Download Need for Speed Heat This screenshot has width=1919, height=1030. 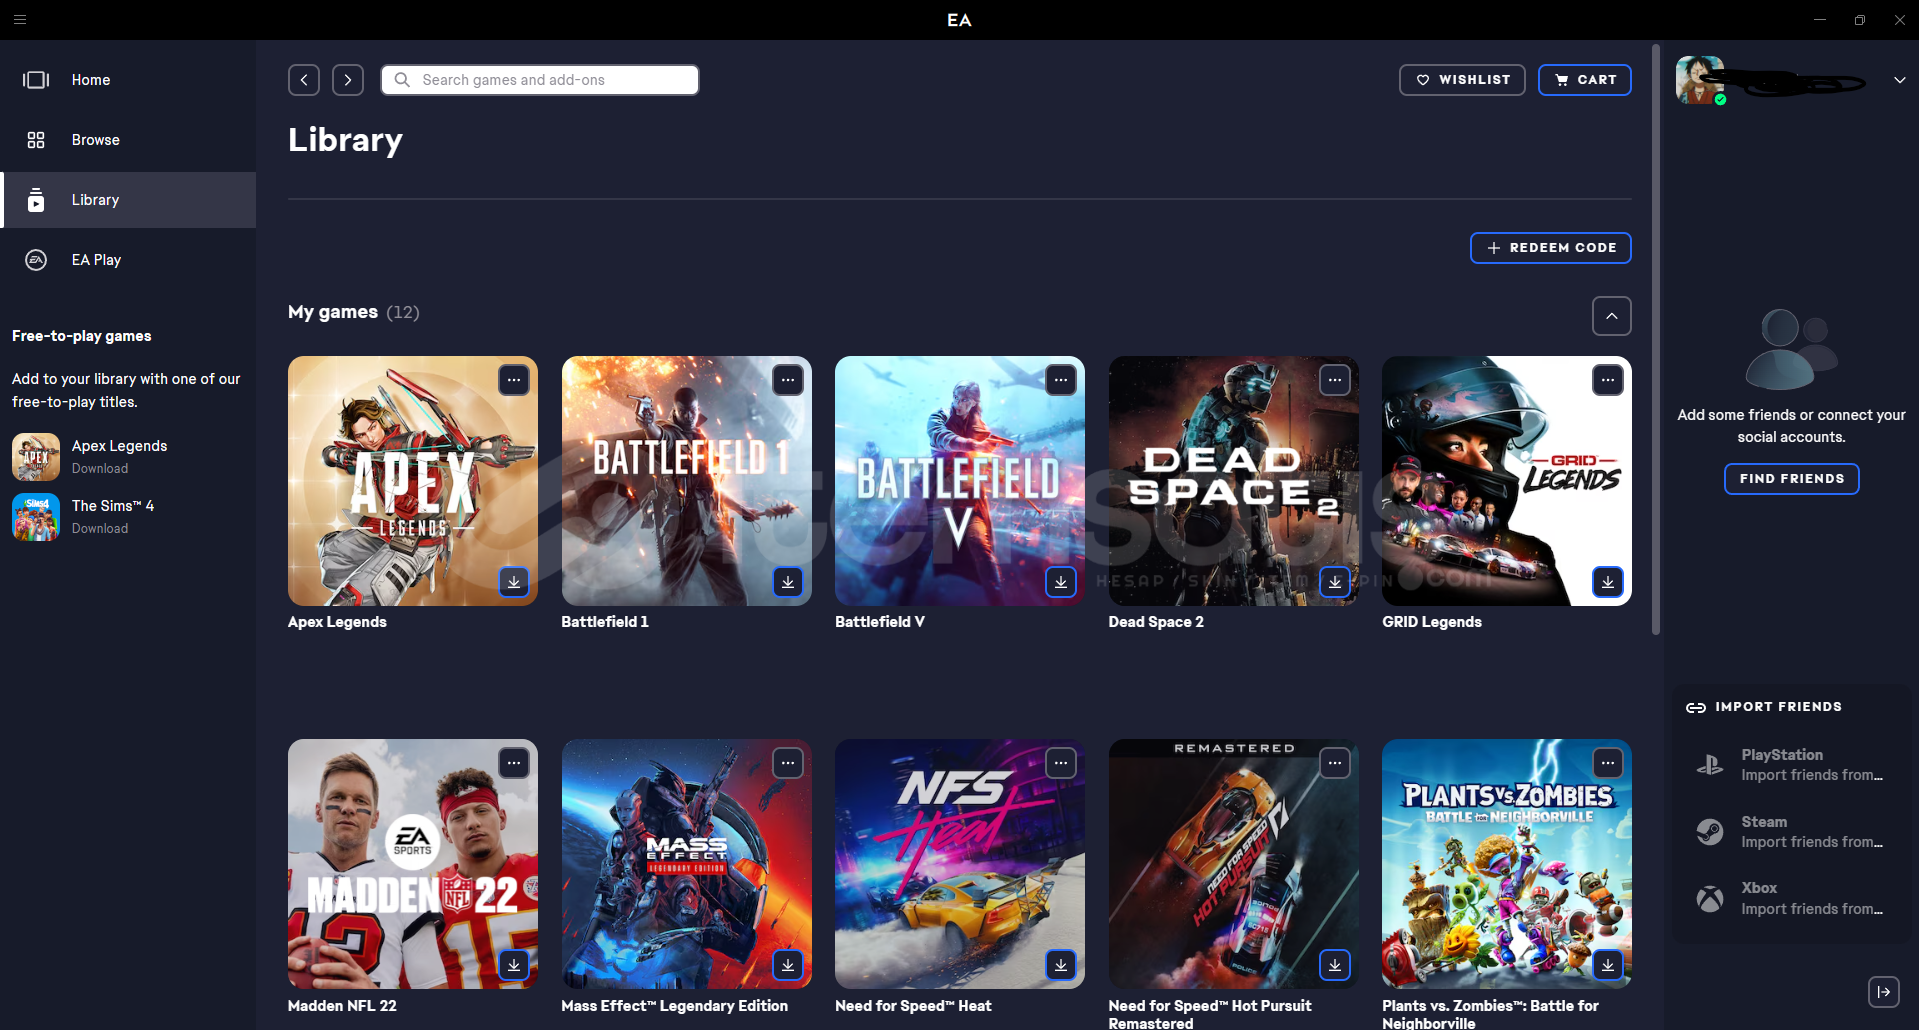click(1061, 965)
